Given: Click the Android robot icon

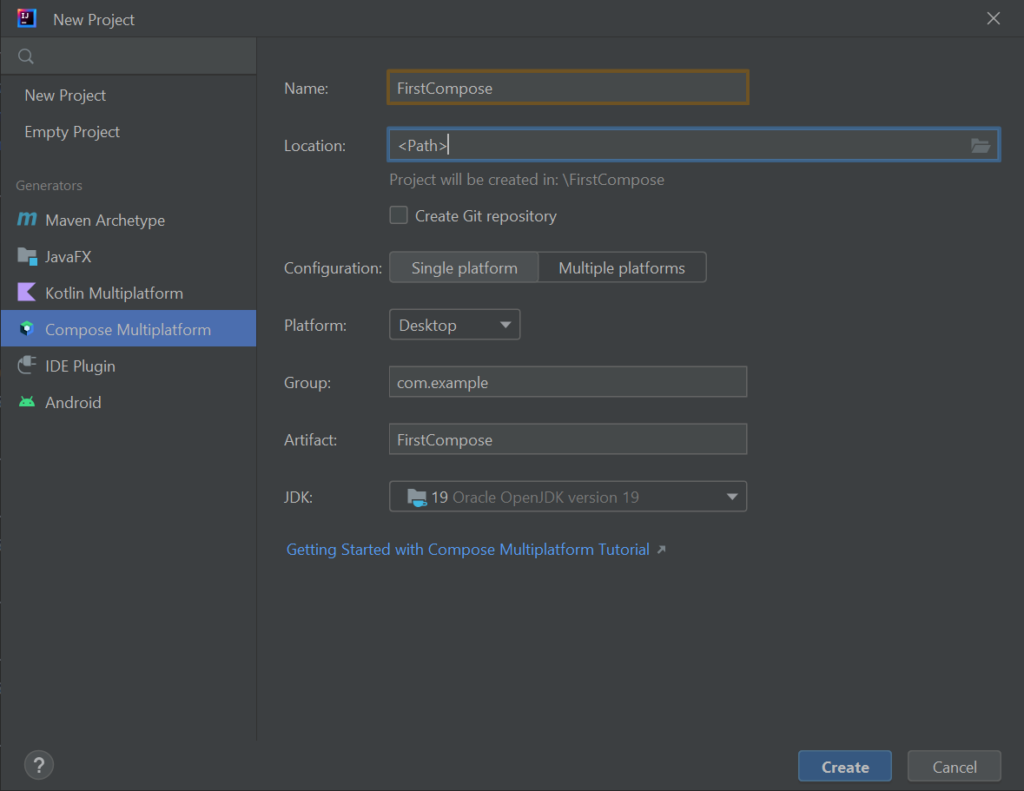Looking at the screenshot, I should (27, 402).
